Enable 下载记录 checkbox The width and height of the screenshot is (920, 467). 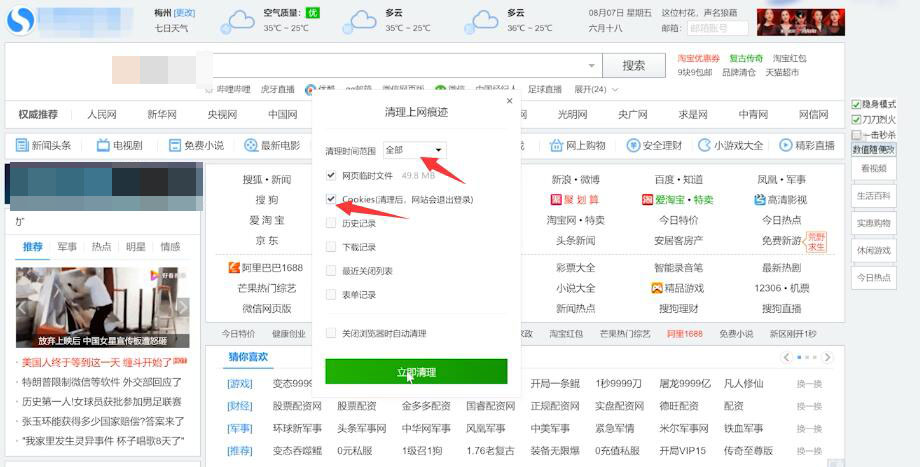(331, 246)
